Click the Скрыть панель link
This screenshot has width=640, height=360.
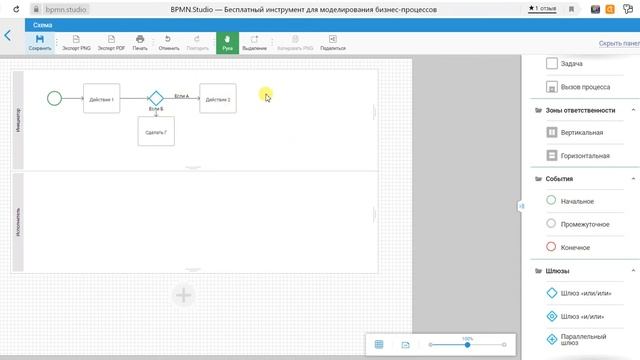(619, 43)
